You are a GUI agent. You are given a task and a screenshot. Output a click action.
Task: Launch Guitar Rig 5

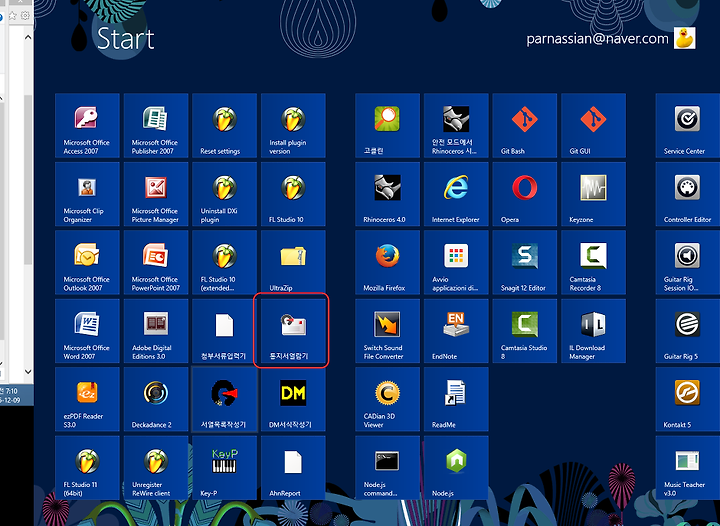[x=687, y=330]
